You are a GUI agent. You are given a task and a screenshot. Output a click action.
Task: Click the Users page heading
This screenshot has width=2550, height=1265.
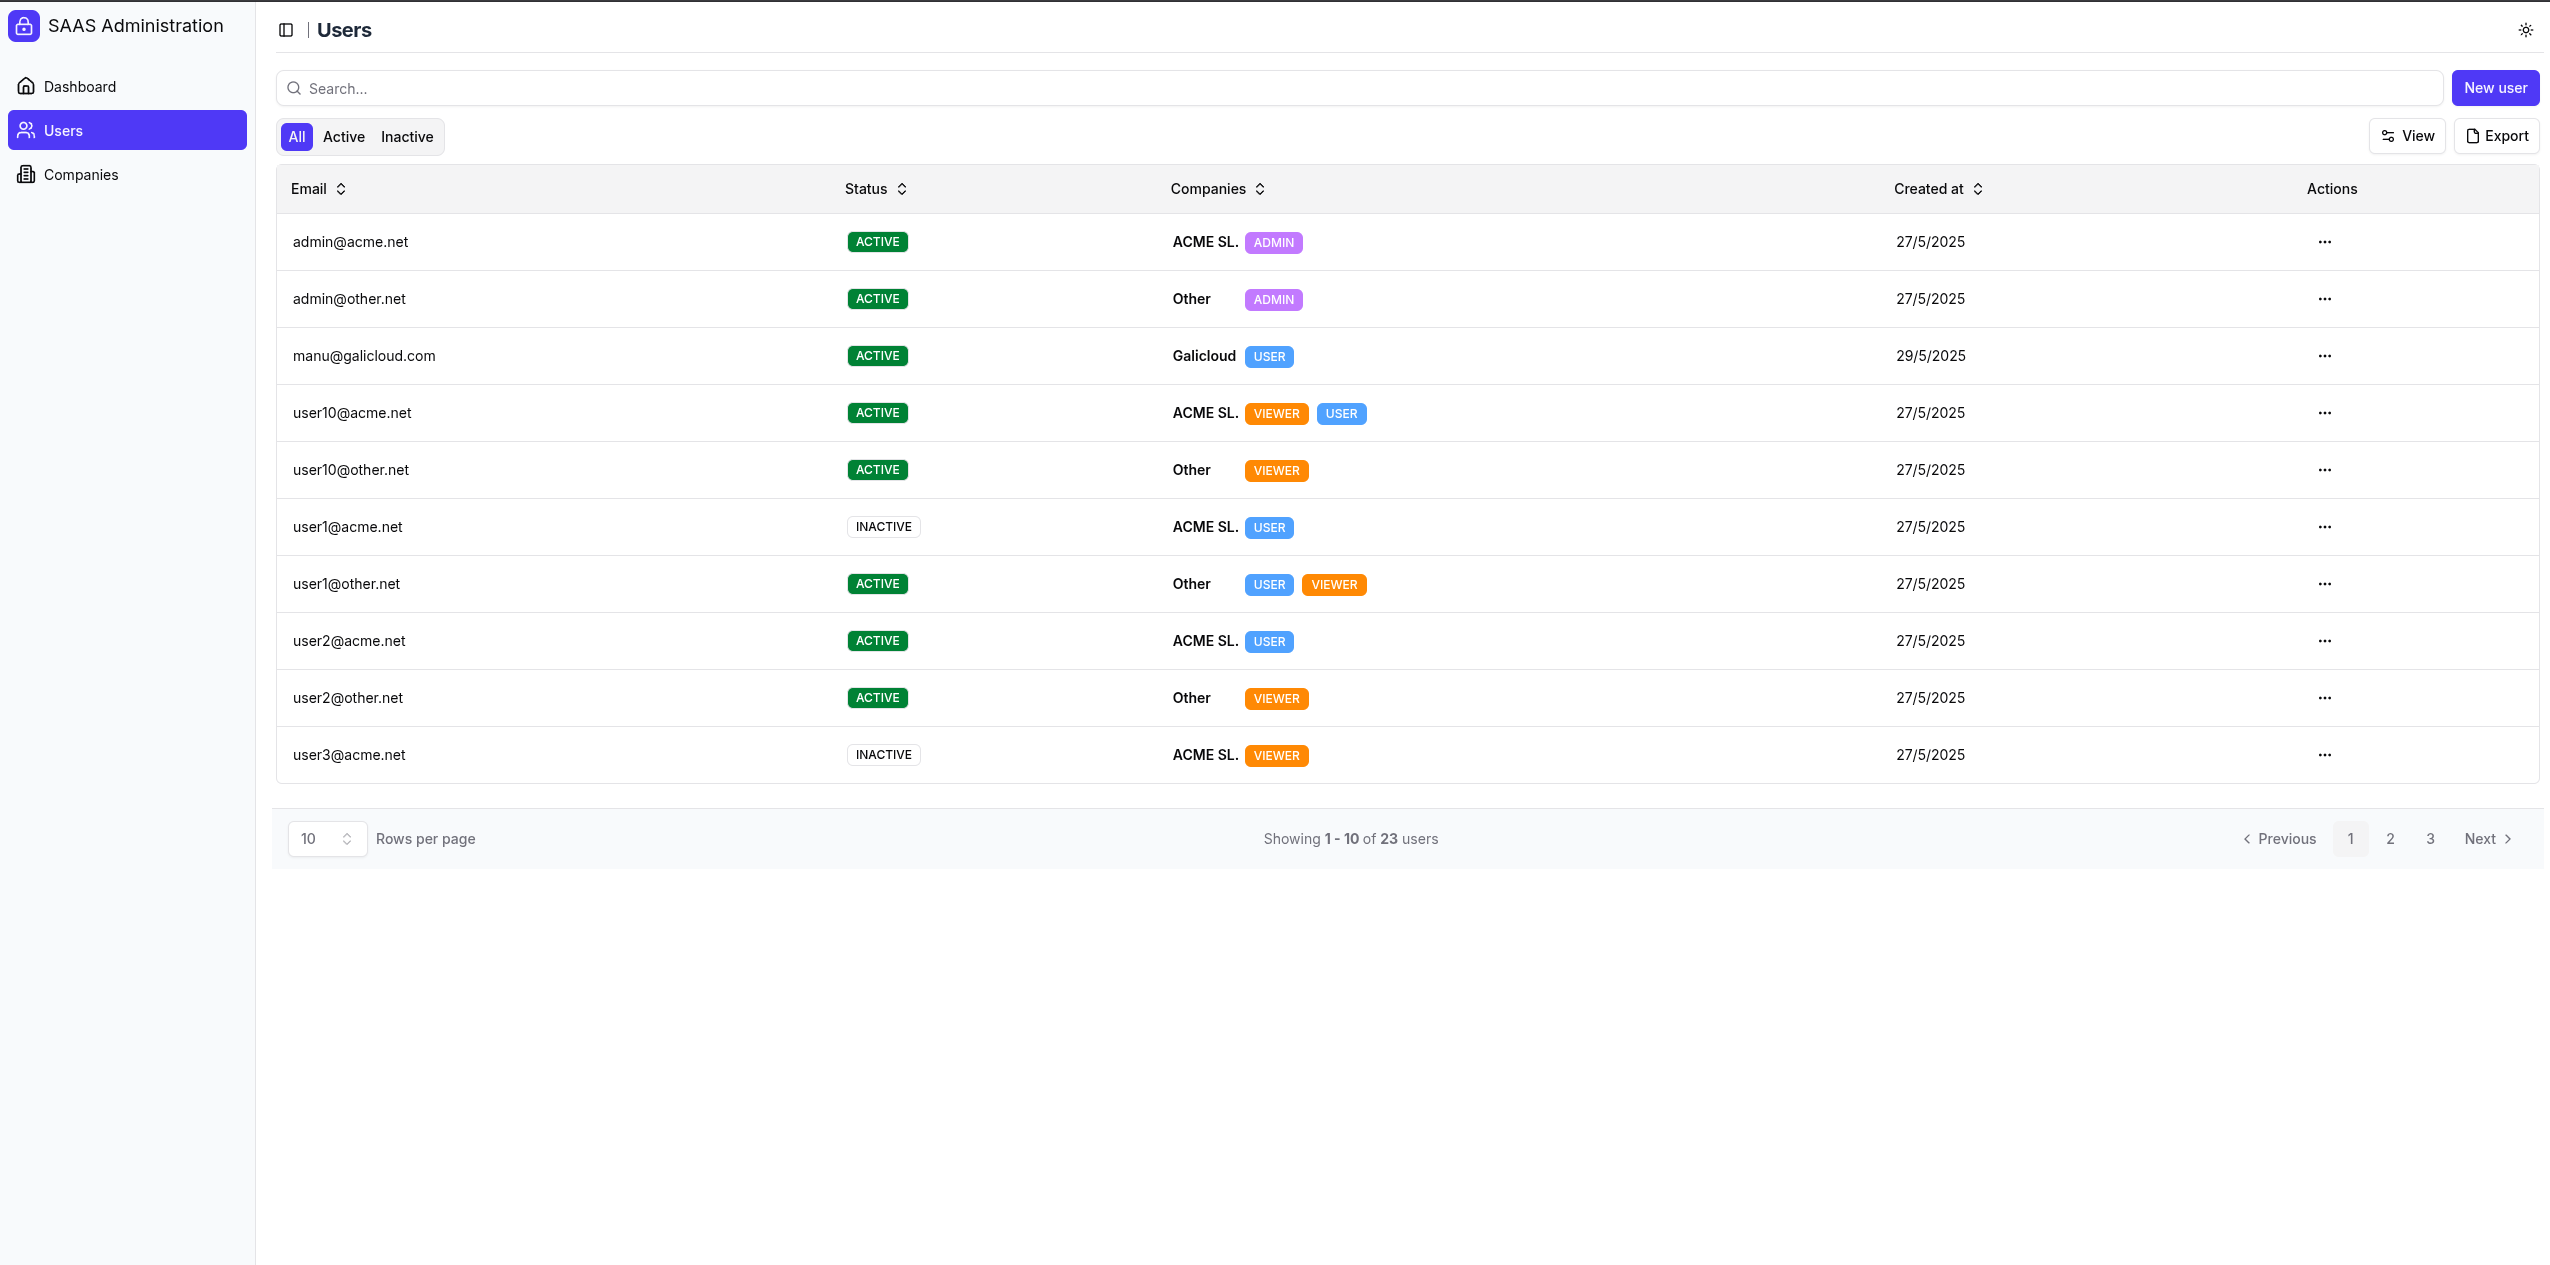tap(344, 30)
